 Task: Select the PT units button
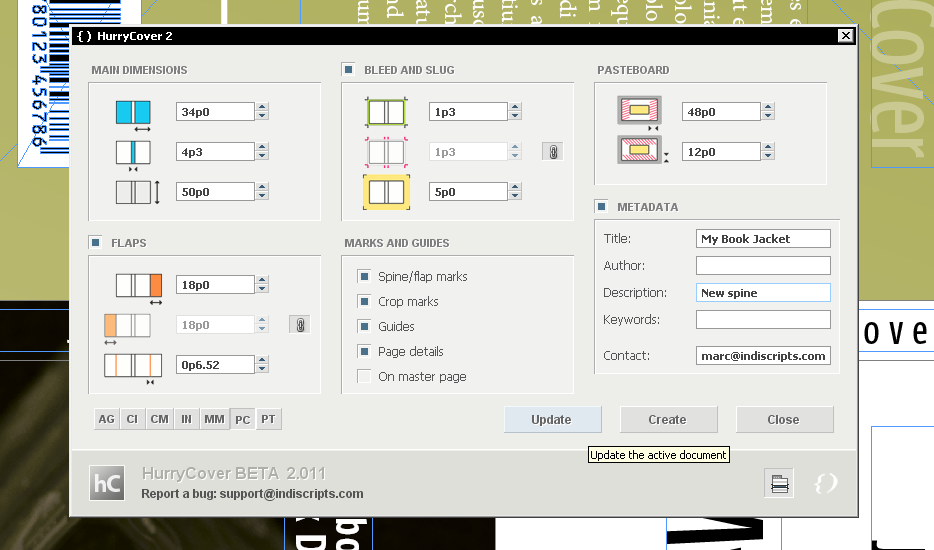(268, 420)
